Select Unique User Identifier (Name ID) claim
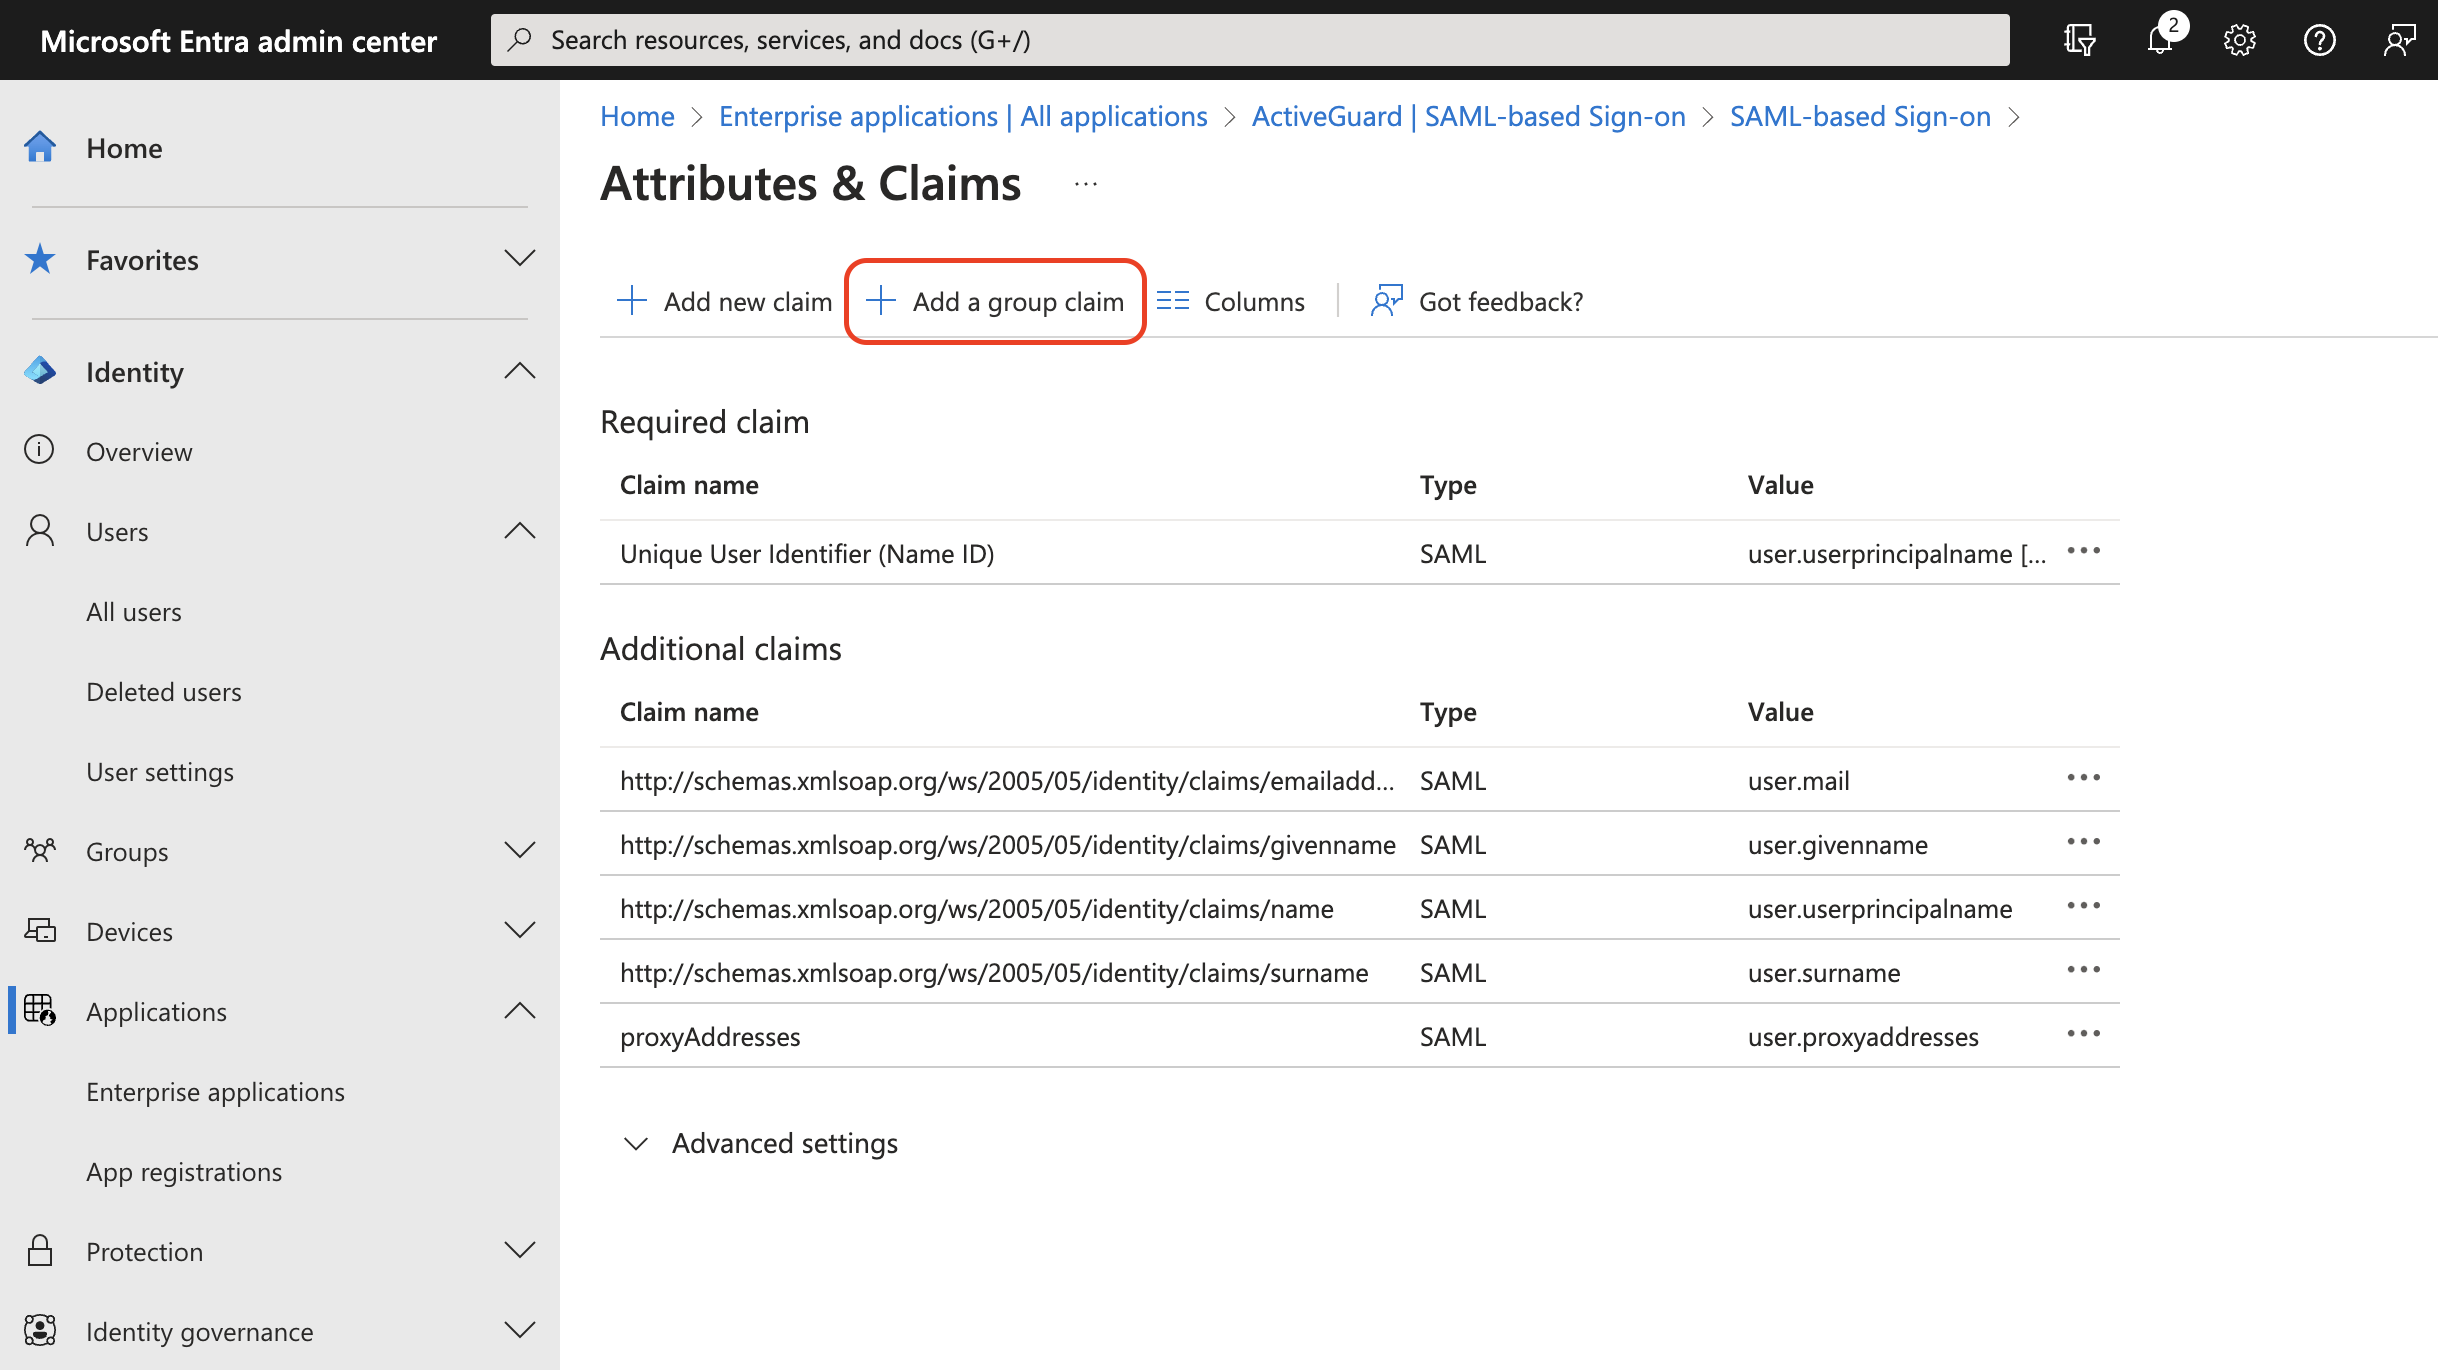Screen dimensions: 2438x1370 click(807, 554)
